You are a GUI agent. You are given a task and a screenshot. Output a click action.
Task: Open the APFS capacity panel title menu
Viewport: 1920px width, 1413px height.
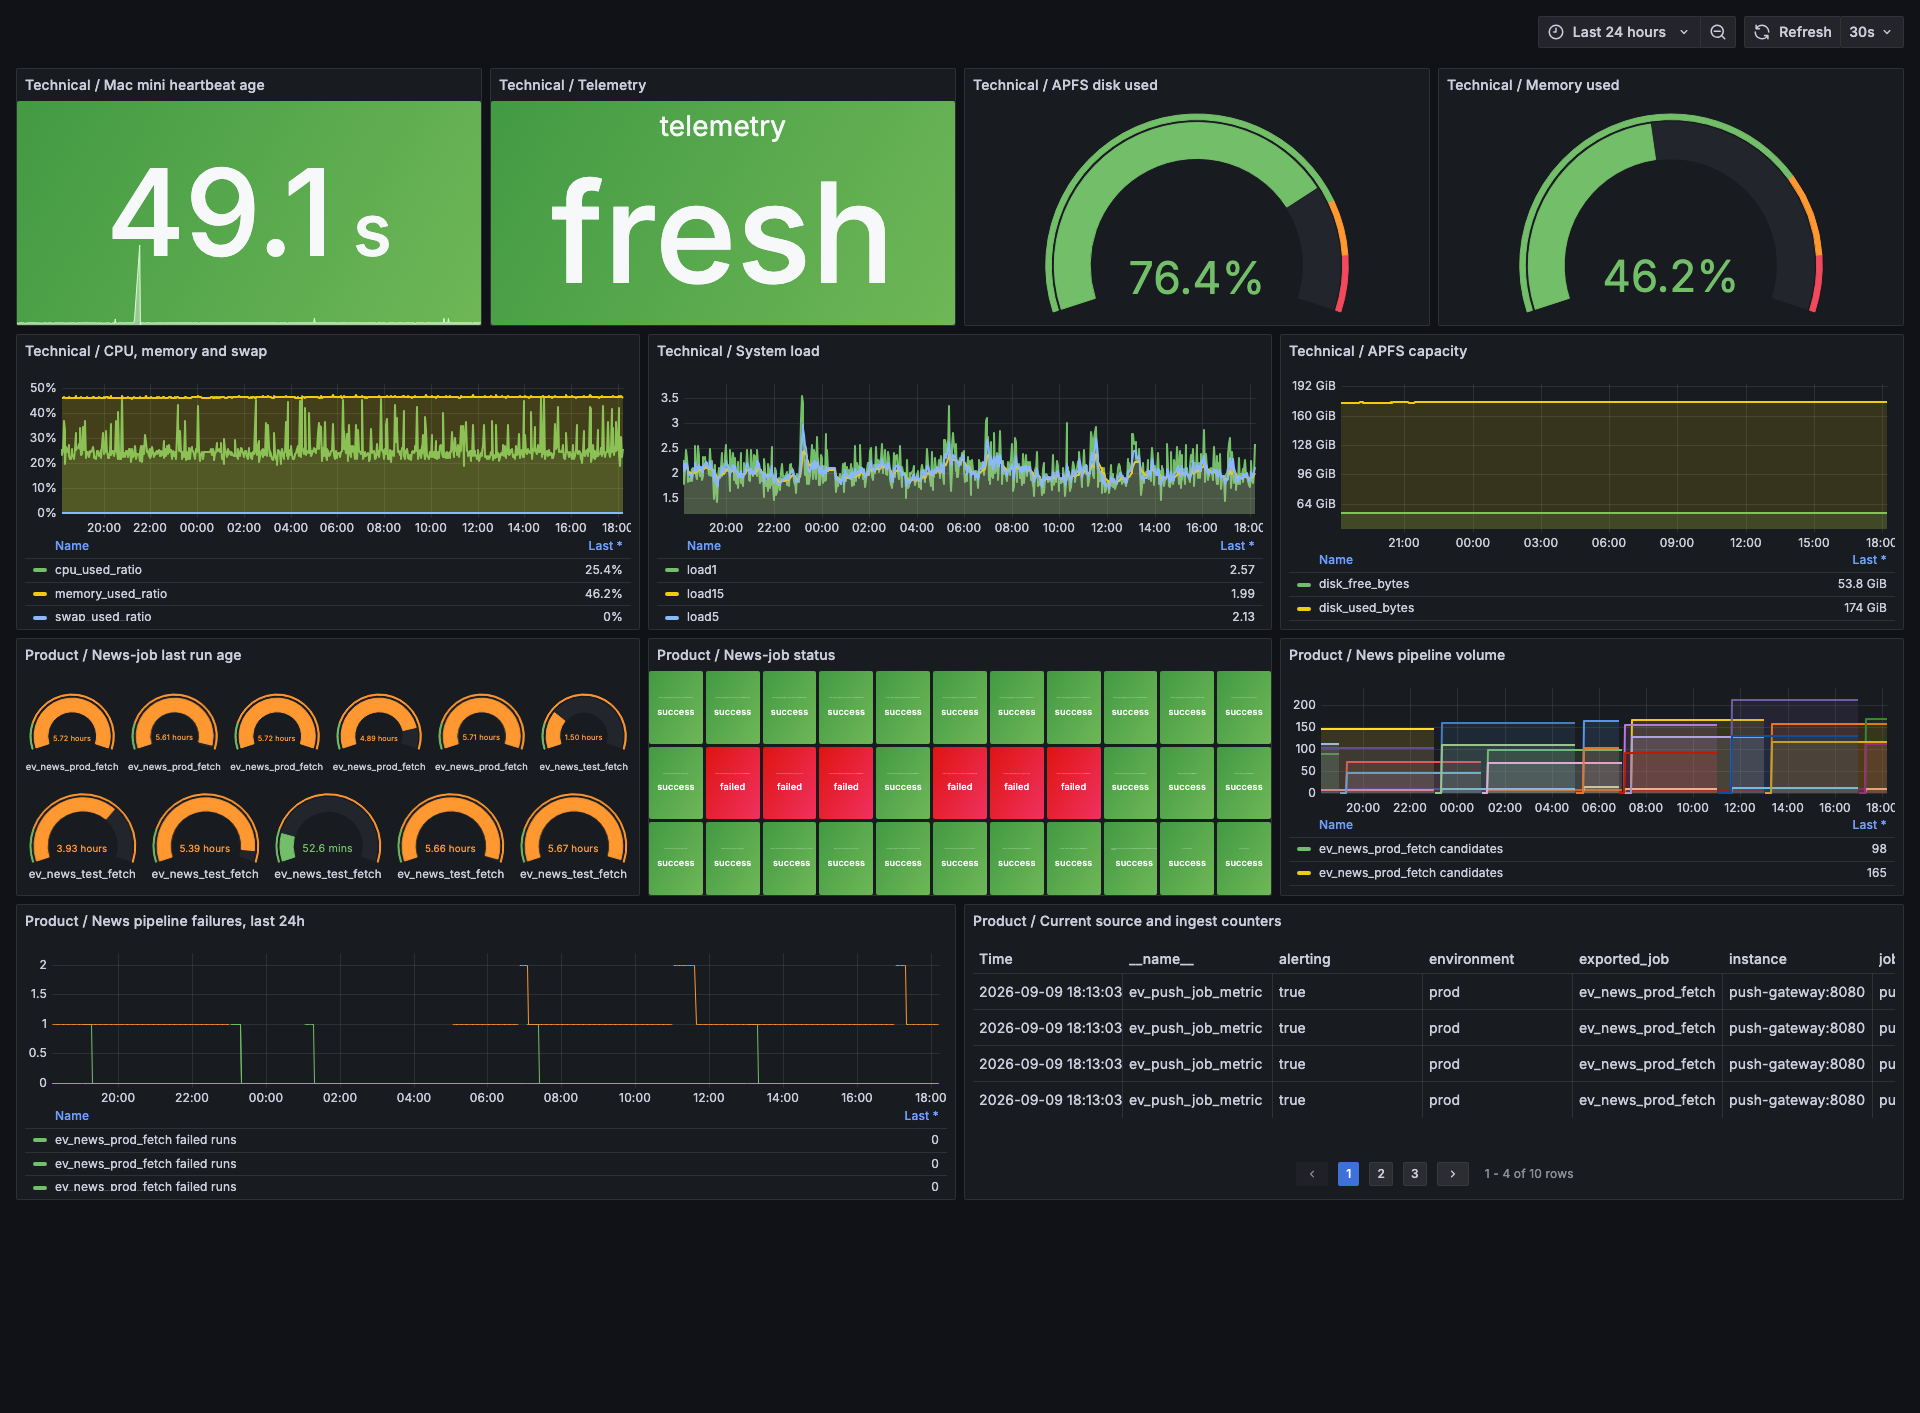point(1378,351)
